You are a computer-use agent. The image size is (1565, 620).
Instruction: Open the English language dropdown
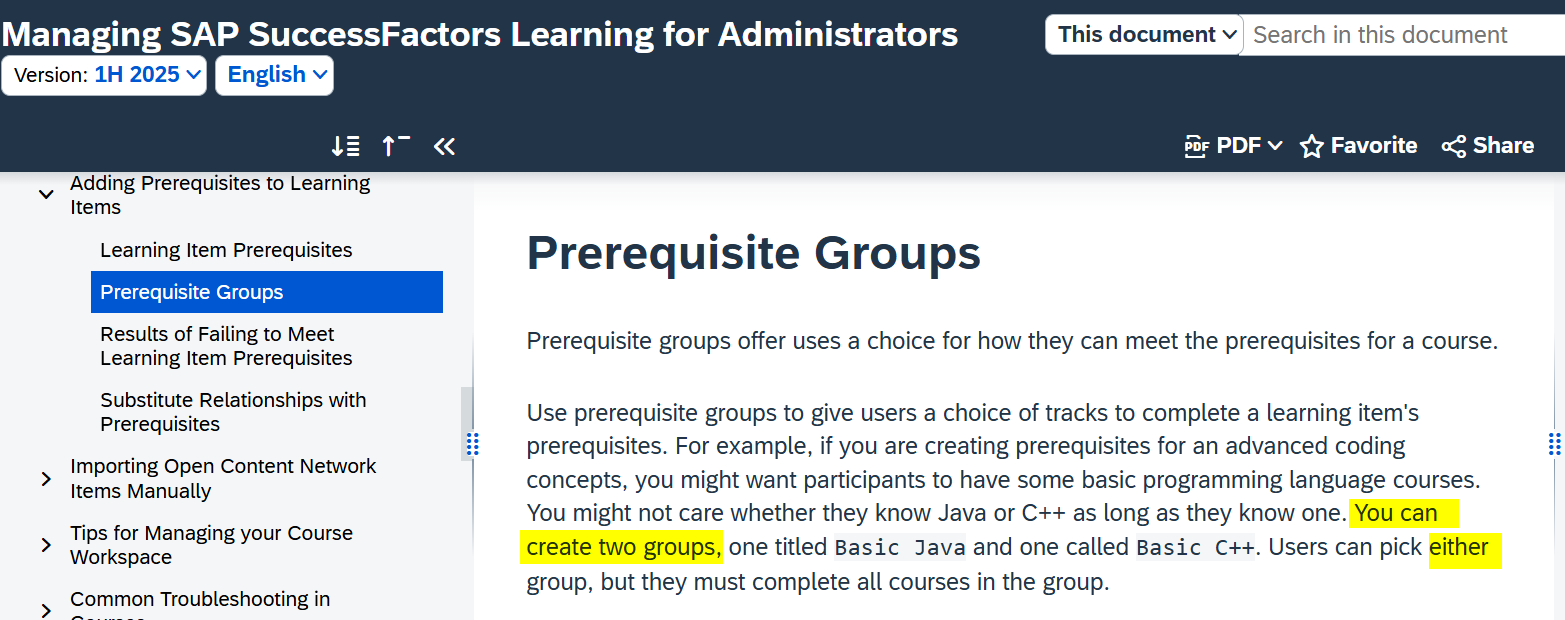[274, 75]
